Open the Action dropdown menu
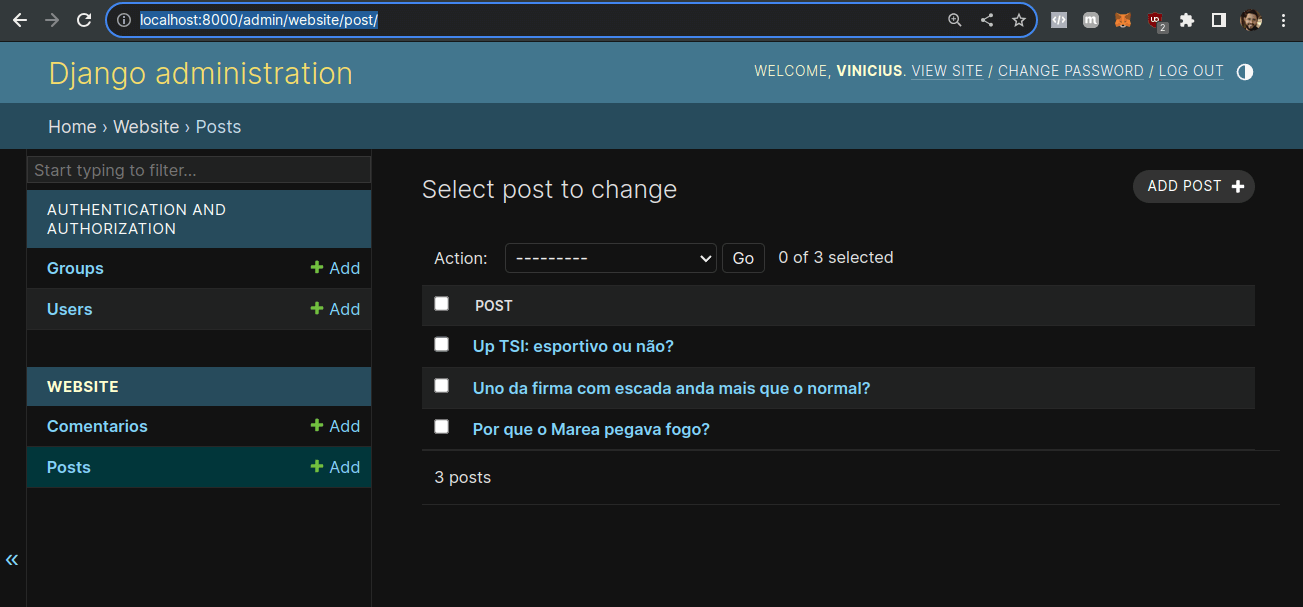 tap(610, 258)
